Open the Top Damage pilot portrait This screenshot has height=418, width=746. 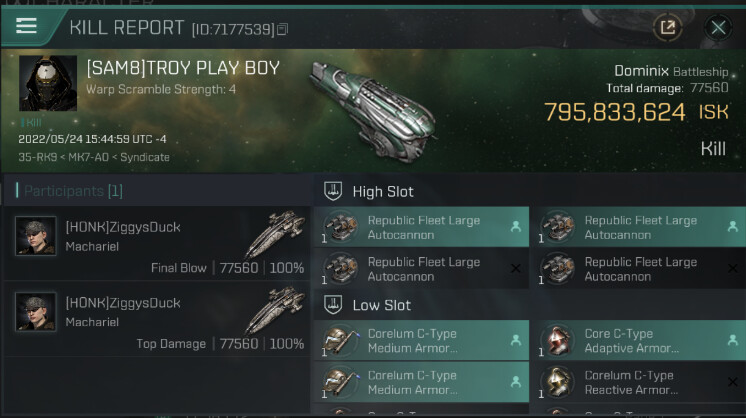(36, 312)
